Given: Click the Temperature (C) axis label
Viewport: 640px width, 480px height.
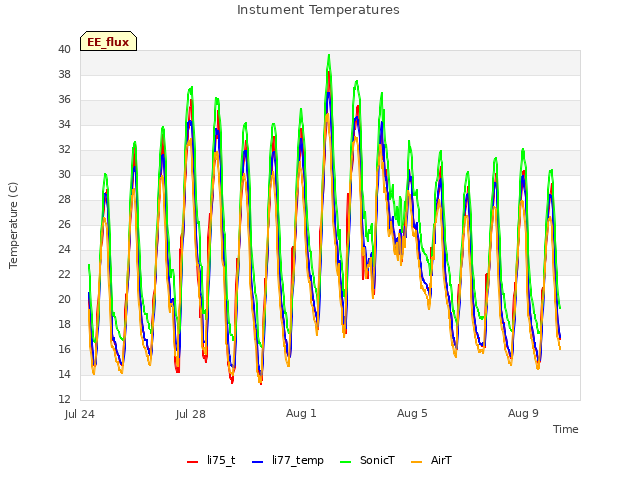Looking at the screenshot, I should [x=13, y=225].
